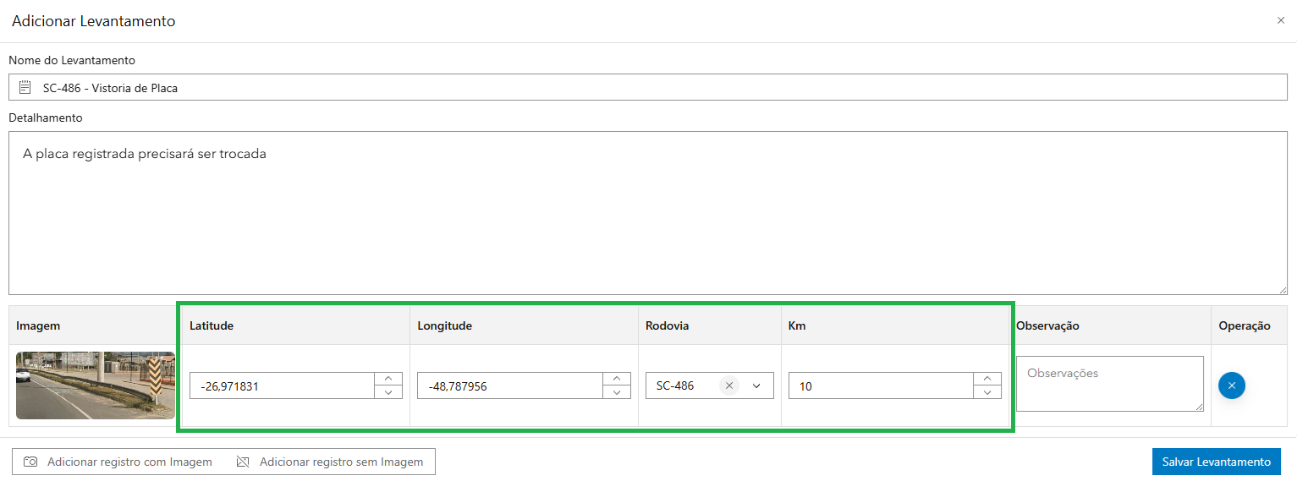Increase Latitude with the up arrow
This screenshot has width=1297, height=492.
(x=388, y=379)
